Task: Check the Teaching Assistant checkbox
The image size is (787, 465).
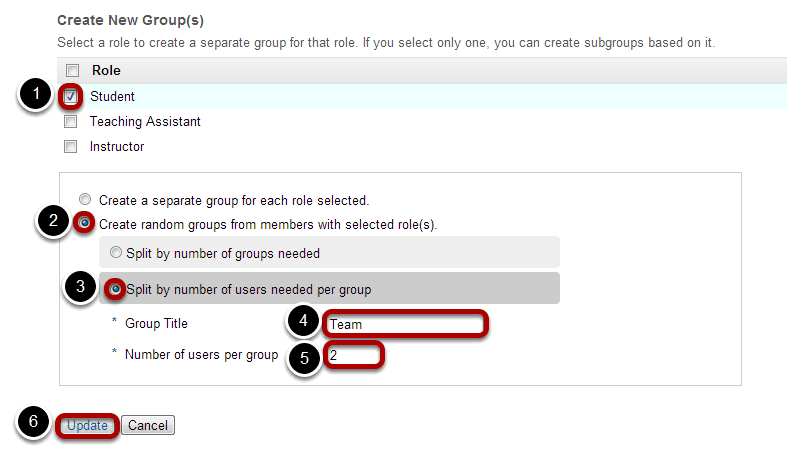Action: coord(71,122)
